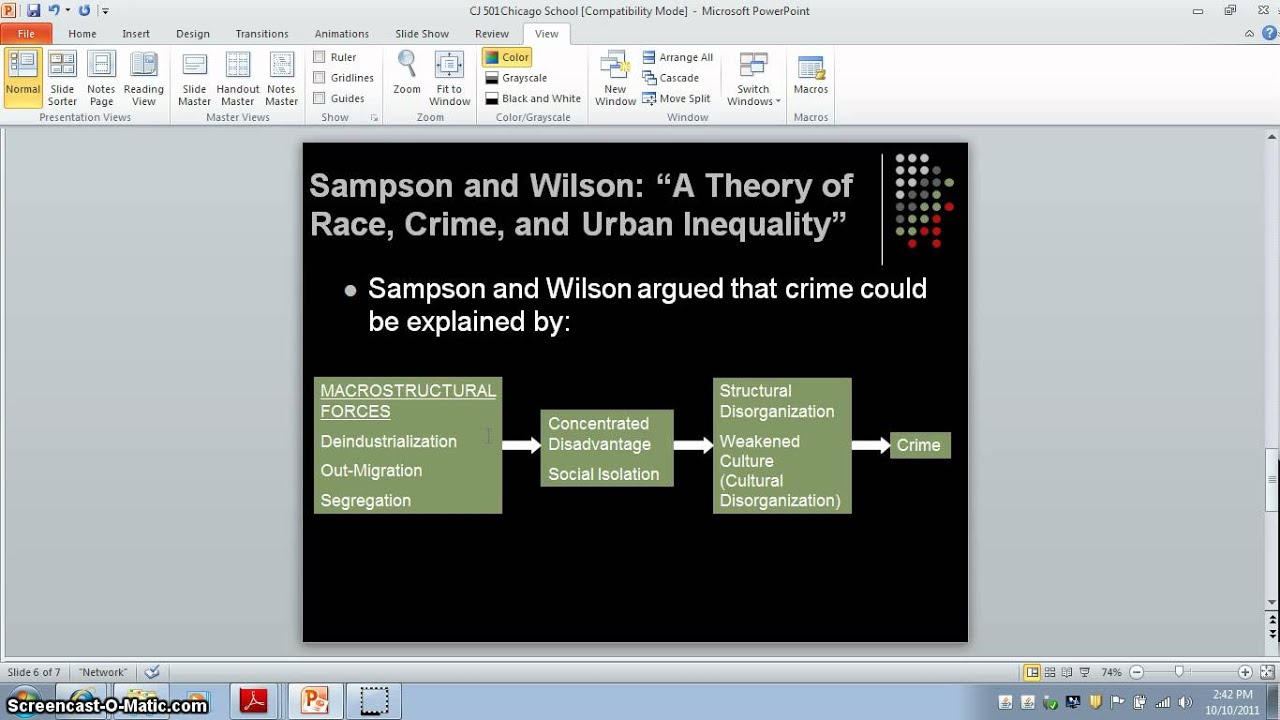The width and height of the screenshot is (1280, 720).
Task: Open Adobe Acrobat in the taskbar
Action: (254, 701)
